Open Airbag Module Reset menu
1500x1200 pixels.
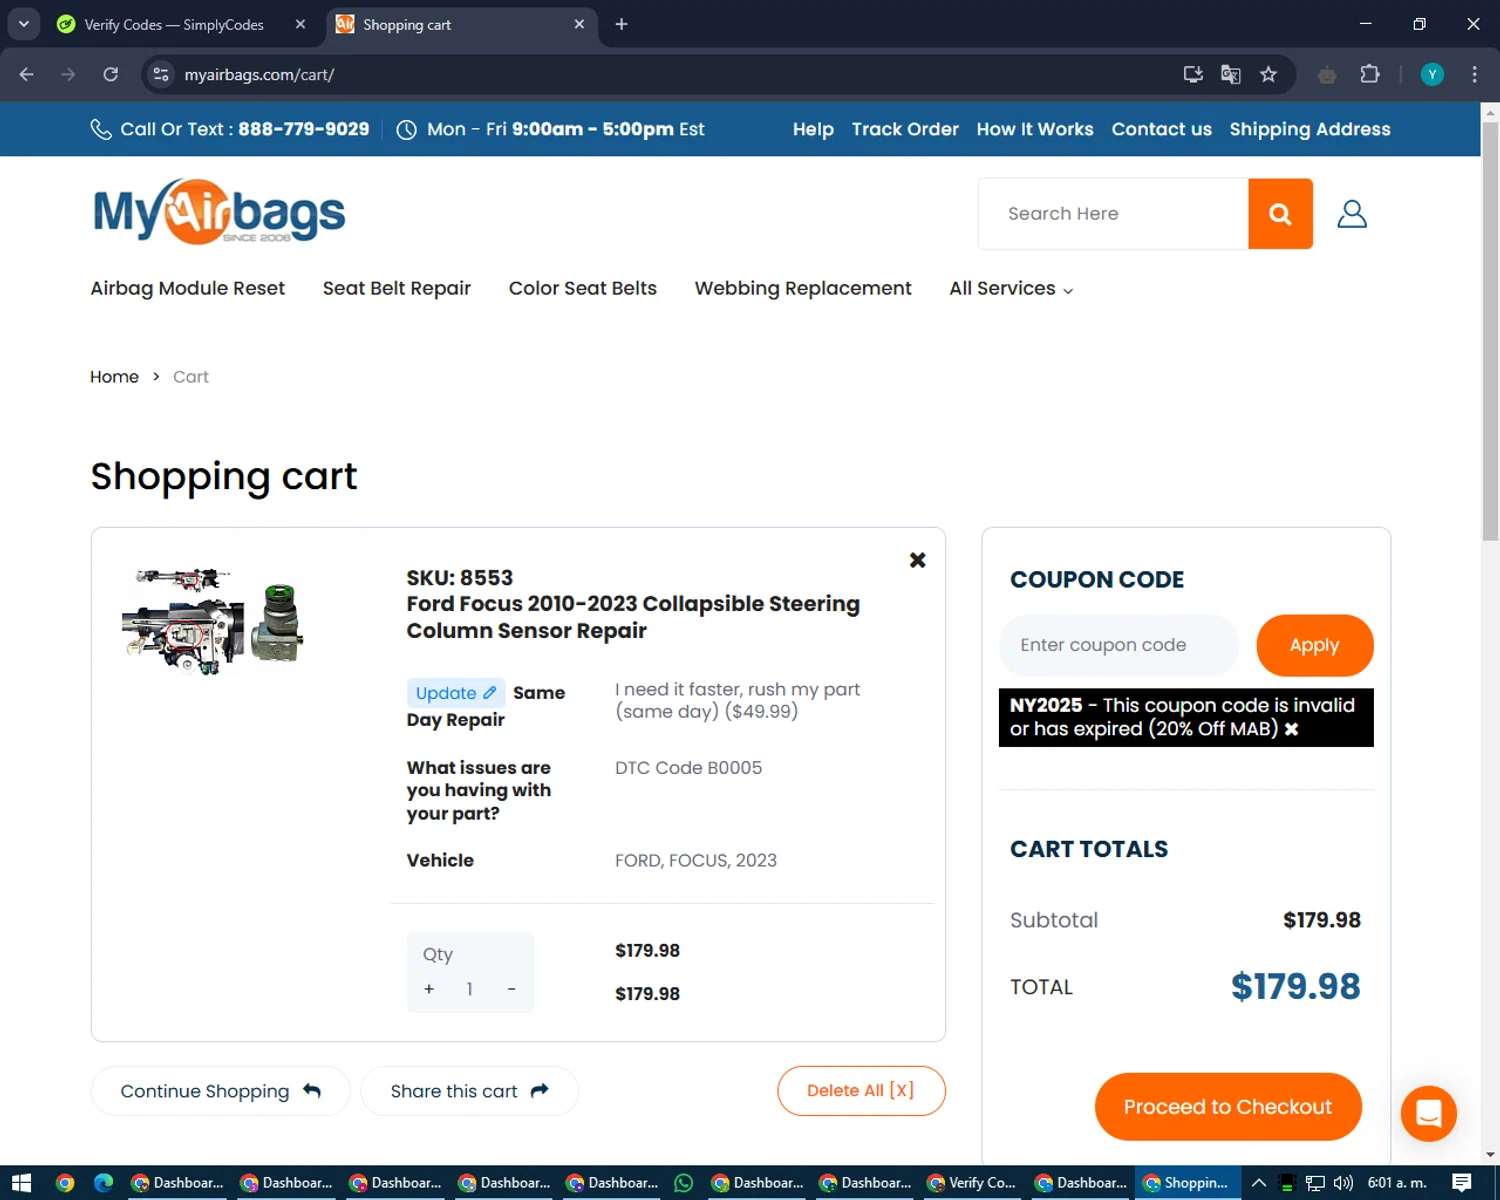click(188, 289)
